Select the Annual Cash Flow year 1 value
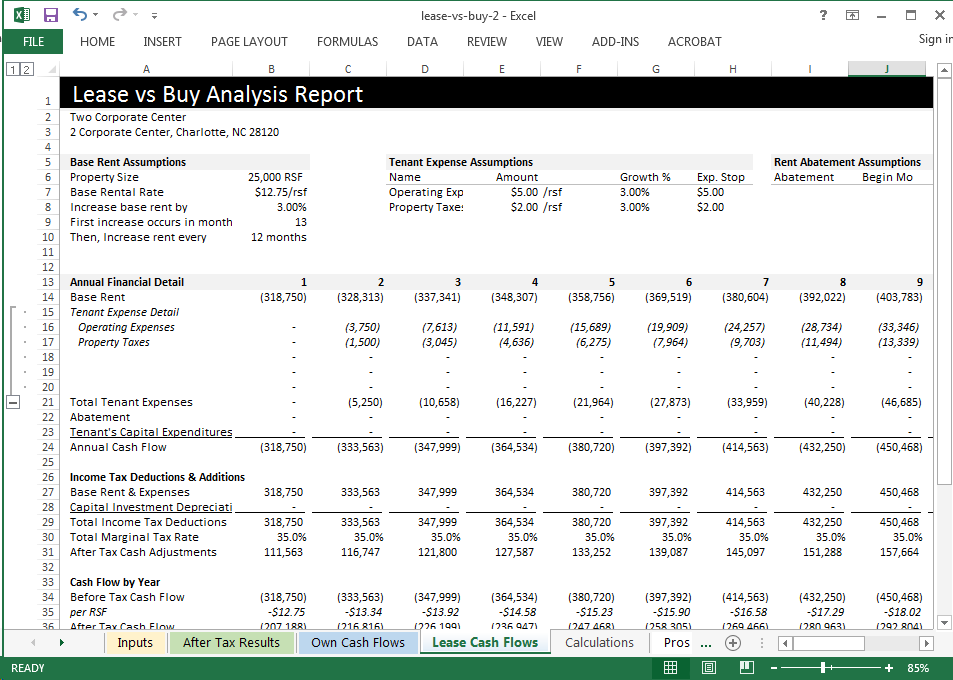The width and height of the screenshot is (953, 680). click(x=283, y=447)
